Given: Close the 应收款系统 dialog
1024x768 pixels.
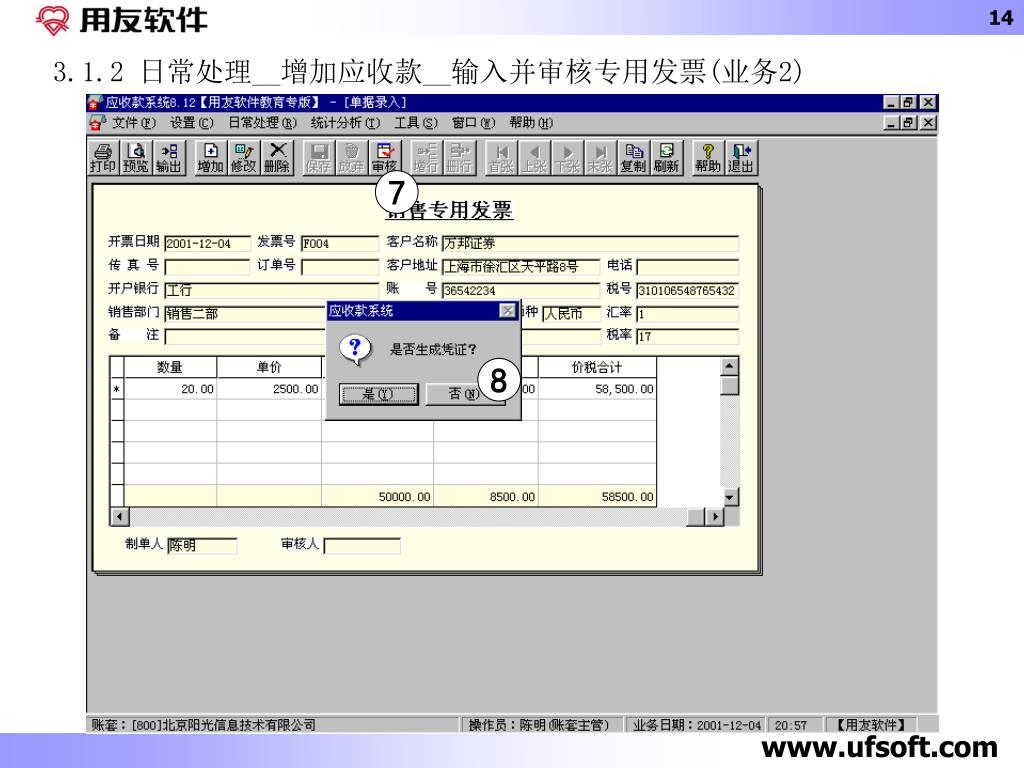Looking at the screenshot, I should [x=507, y=311].
